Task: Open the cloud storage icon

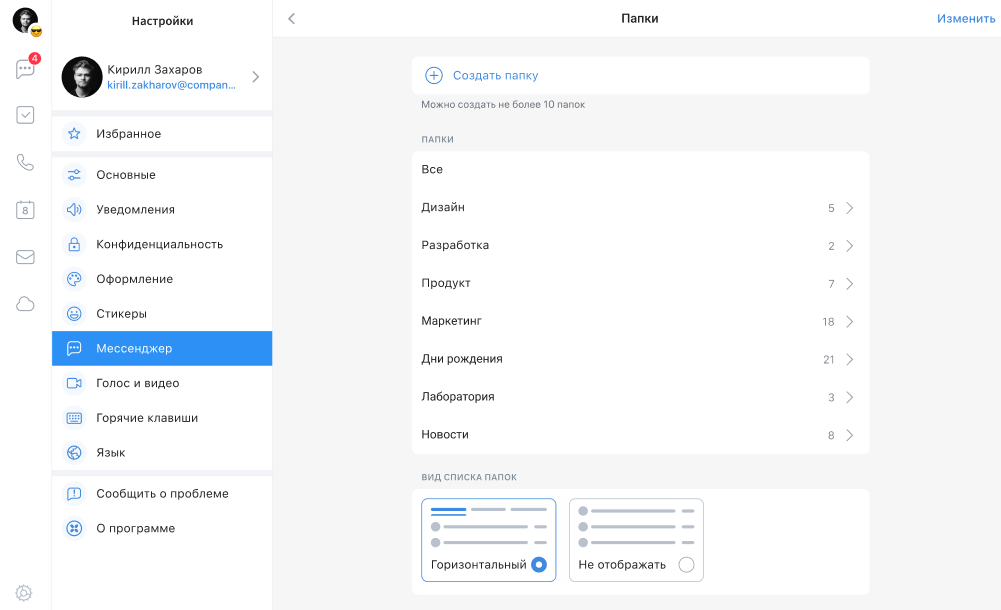Action: [x=25, y=304]
